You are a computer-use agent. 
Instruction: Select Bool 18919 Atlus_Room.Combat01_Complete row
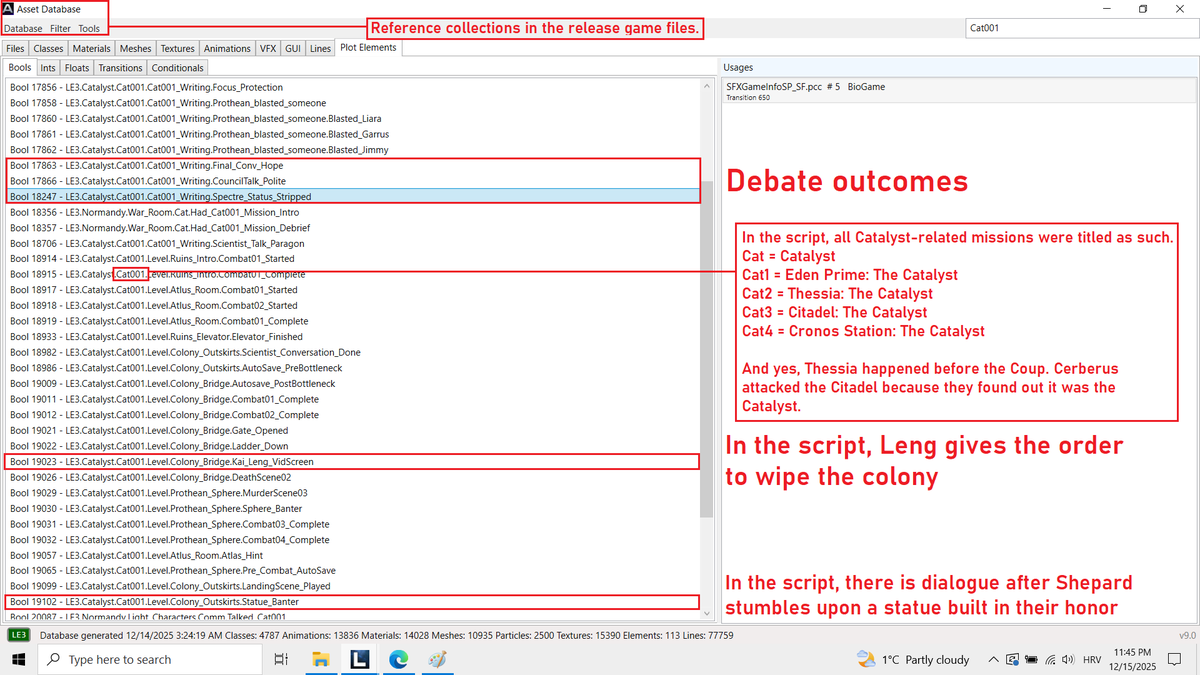(354, 321)
